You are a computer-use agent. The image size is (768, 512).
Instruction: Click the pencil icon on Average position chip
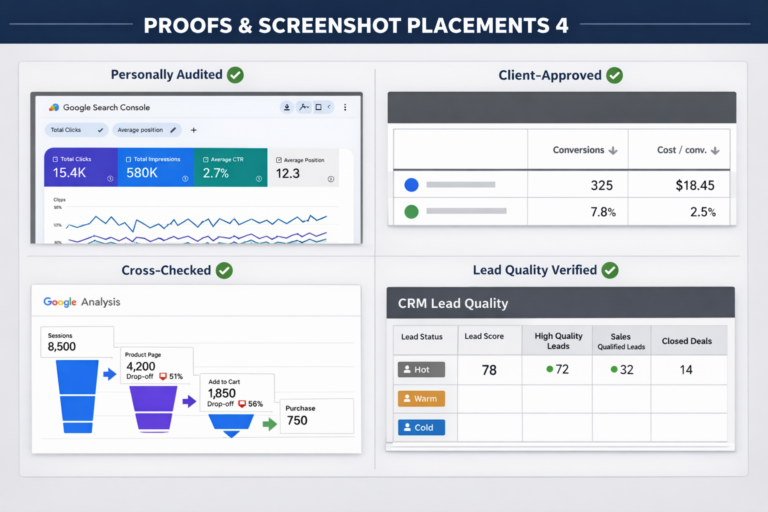(173, 130)
